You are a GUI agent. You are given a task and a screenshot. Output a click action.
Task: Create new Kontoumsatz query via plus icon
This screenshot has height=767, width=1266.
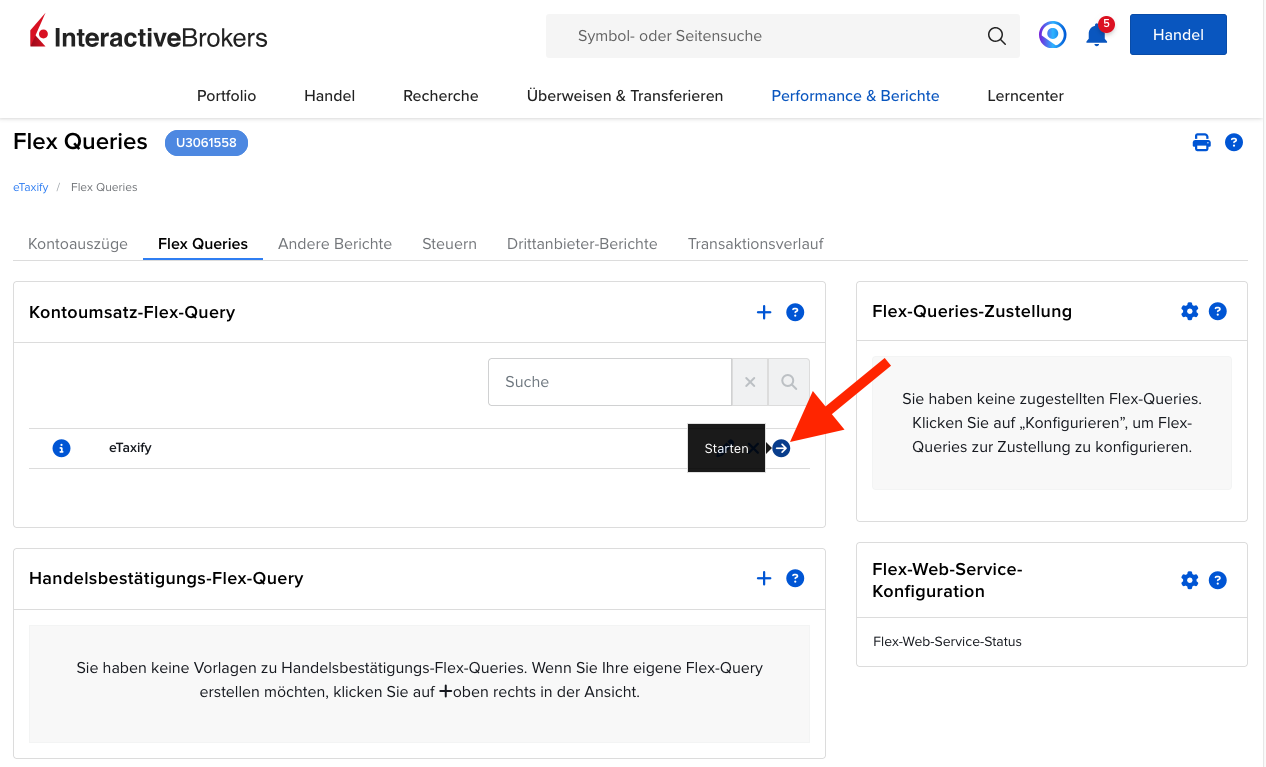763,312
